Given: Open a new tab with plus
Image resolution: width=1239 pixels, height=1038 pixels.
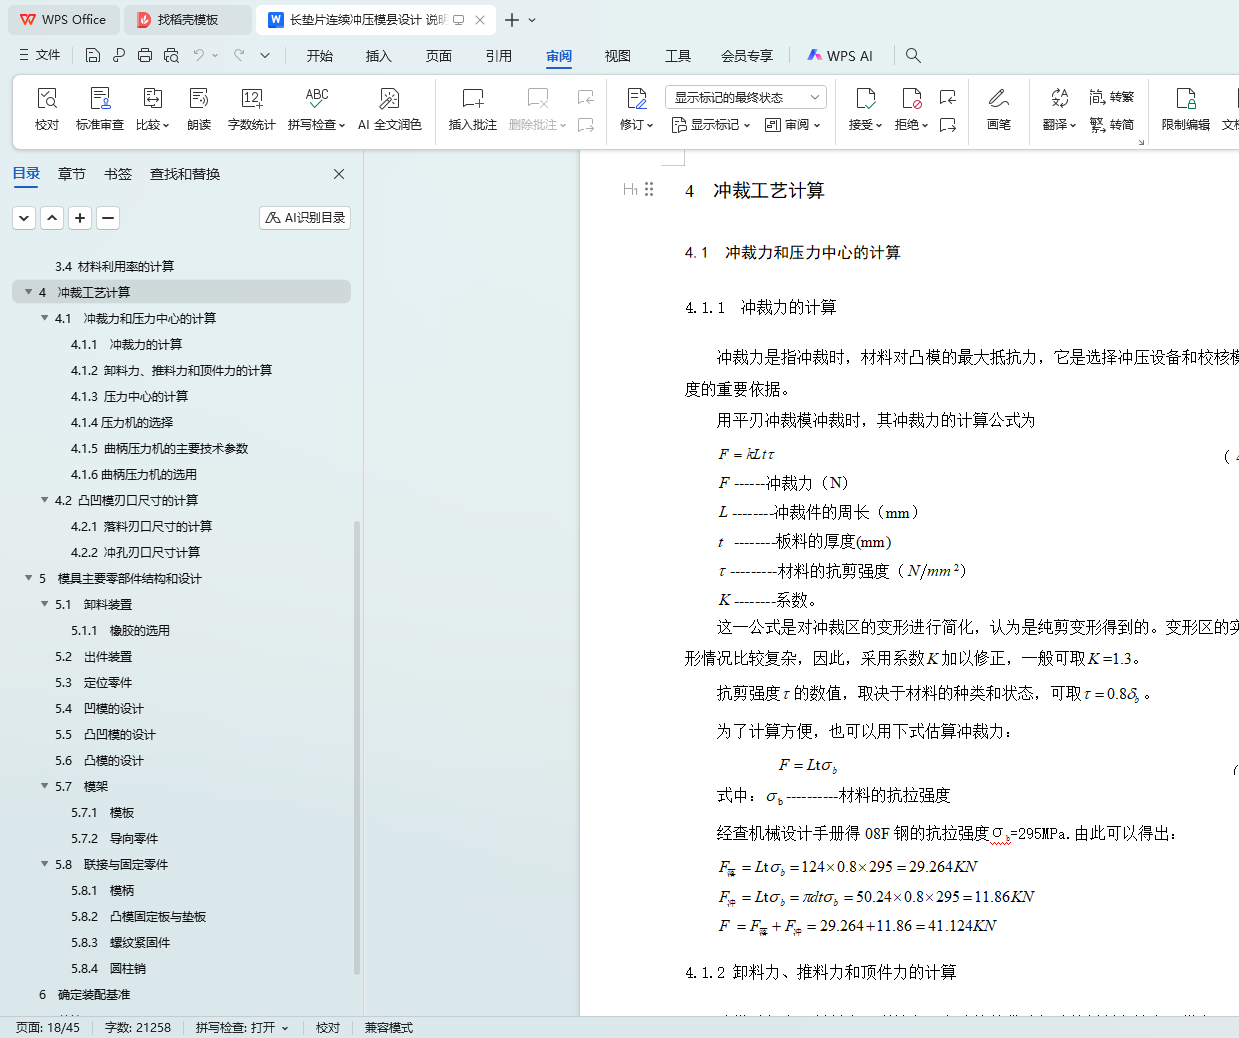Looking at the screenshot, I should [512, 19].
